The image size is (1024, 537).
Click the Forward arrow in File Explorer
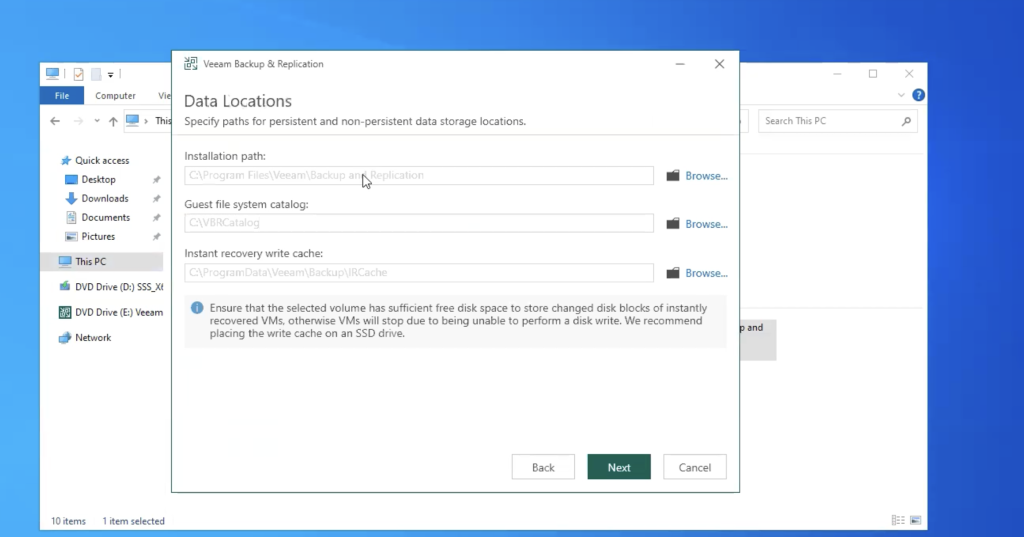[x=78, y=121]
